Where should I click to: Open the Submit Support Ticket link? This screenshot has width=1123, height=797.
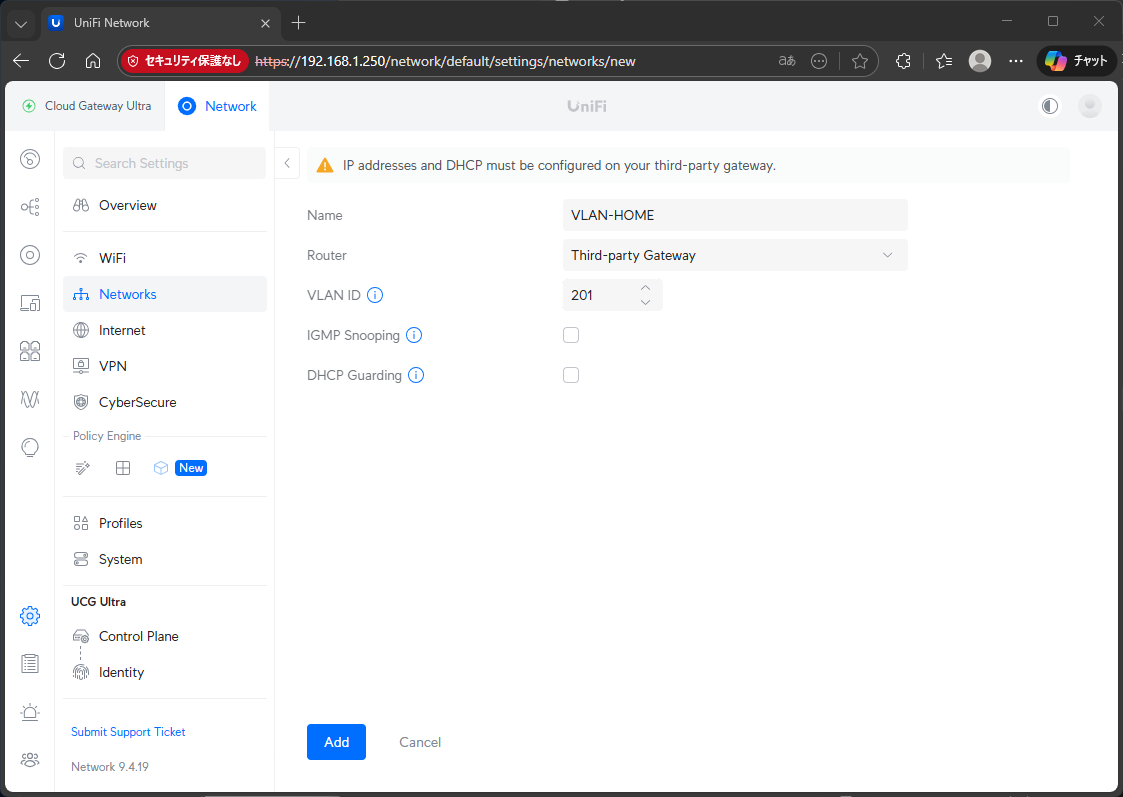tap(128, 732)
